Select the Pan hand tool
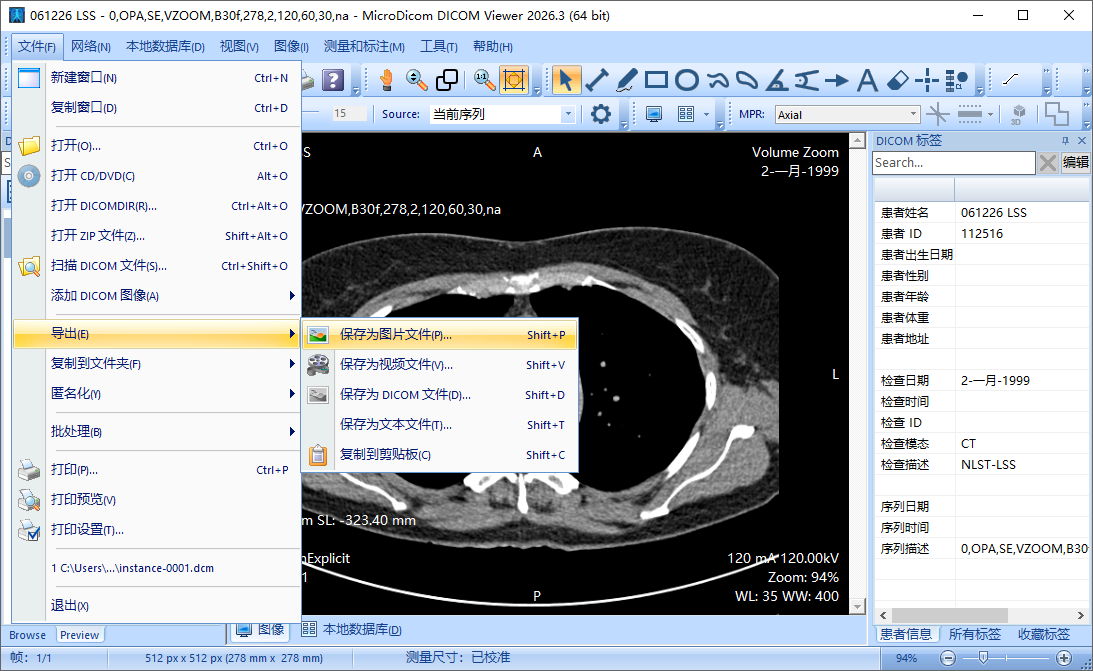The height and width of the screenshot is (671, 1093). click(386, 80)
